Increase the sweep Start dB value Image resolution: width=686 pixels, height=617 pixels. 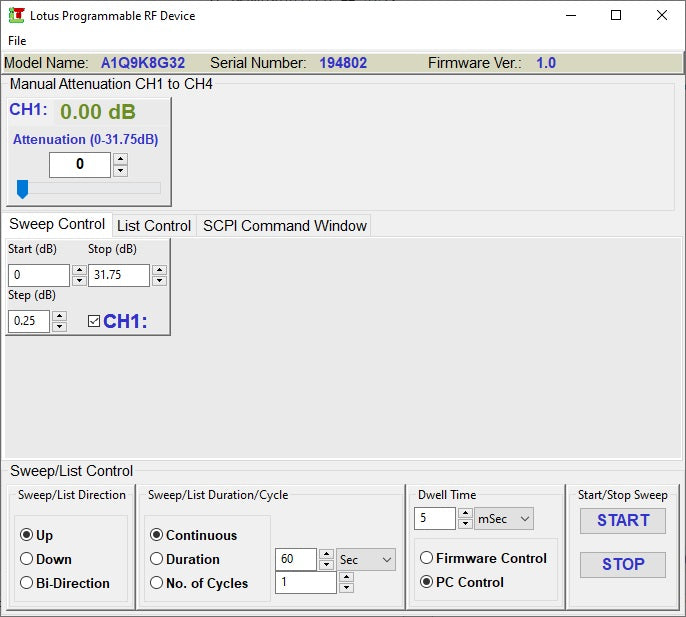(79, 270)
